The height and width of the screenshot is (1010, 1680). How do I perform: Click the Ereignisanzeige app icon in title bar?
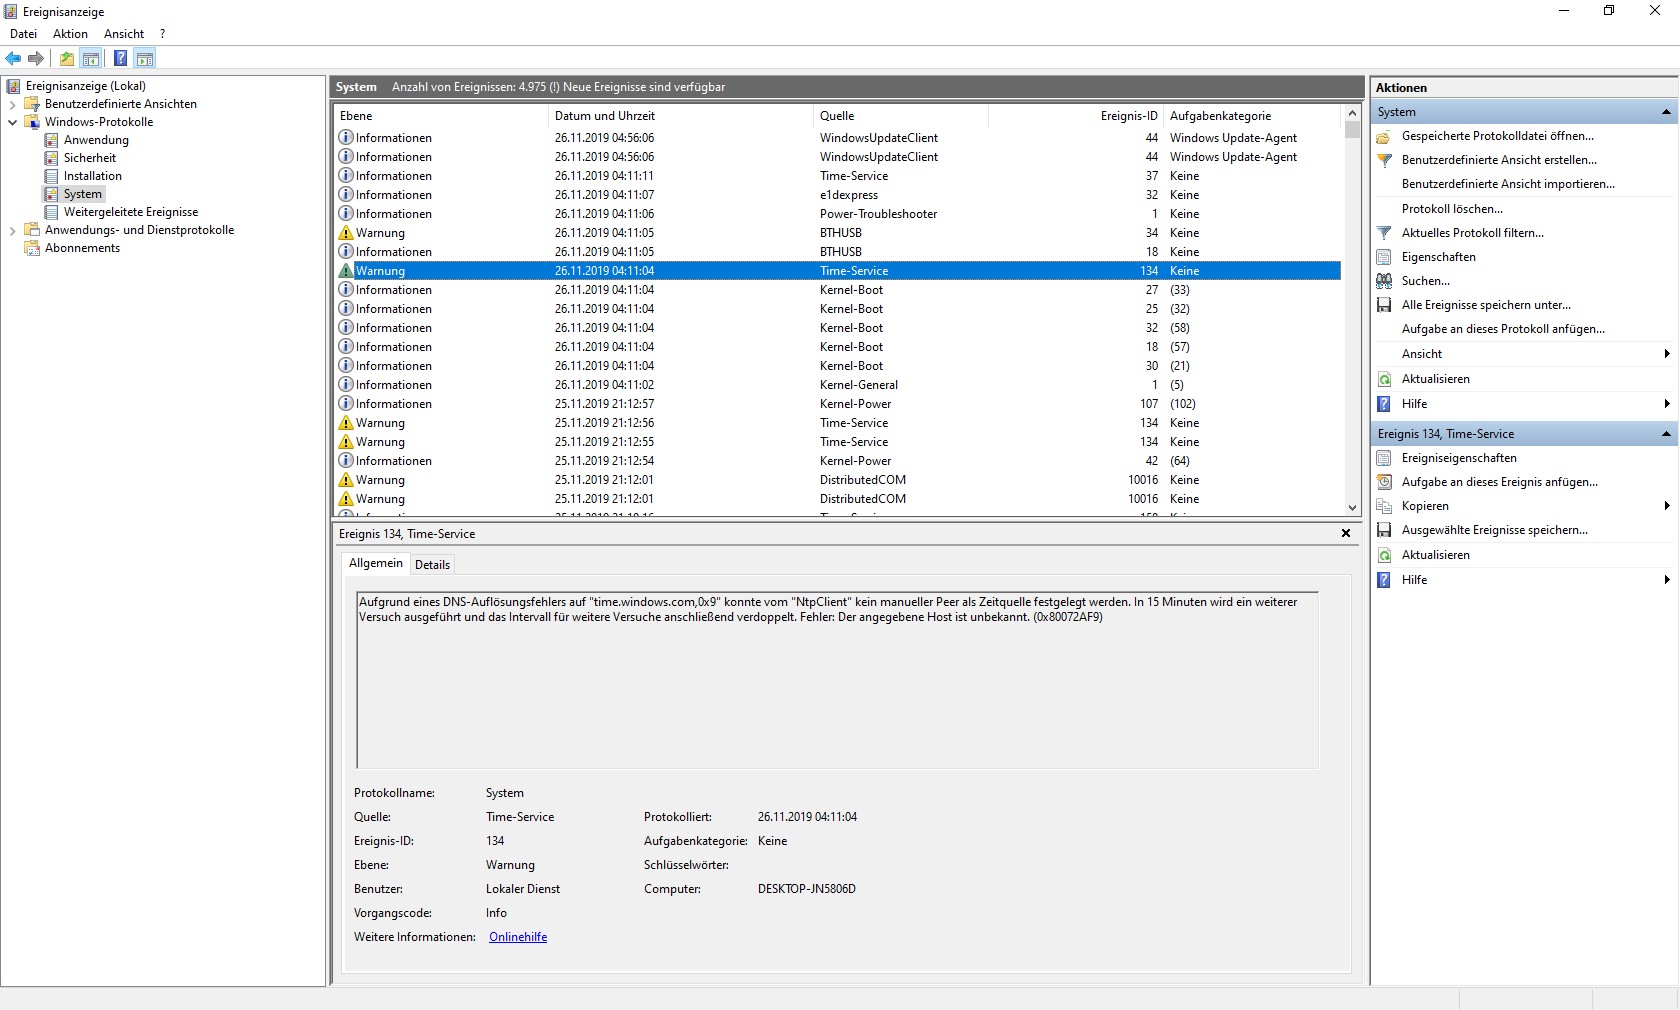click(x=11, y=12)
